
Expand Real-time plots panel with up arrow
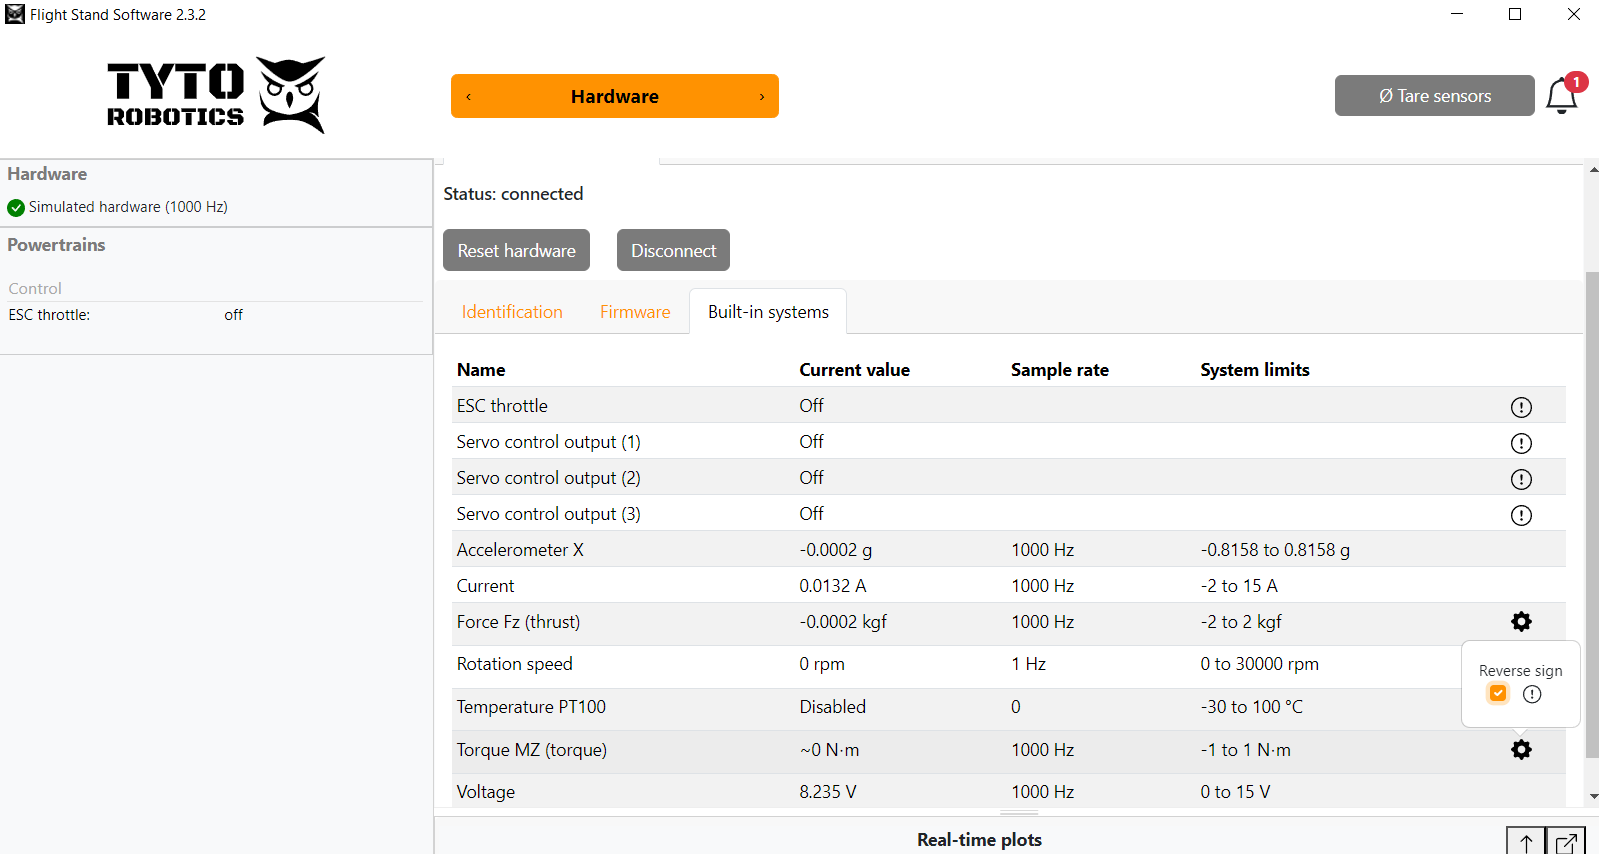pos(1525,842)
